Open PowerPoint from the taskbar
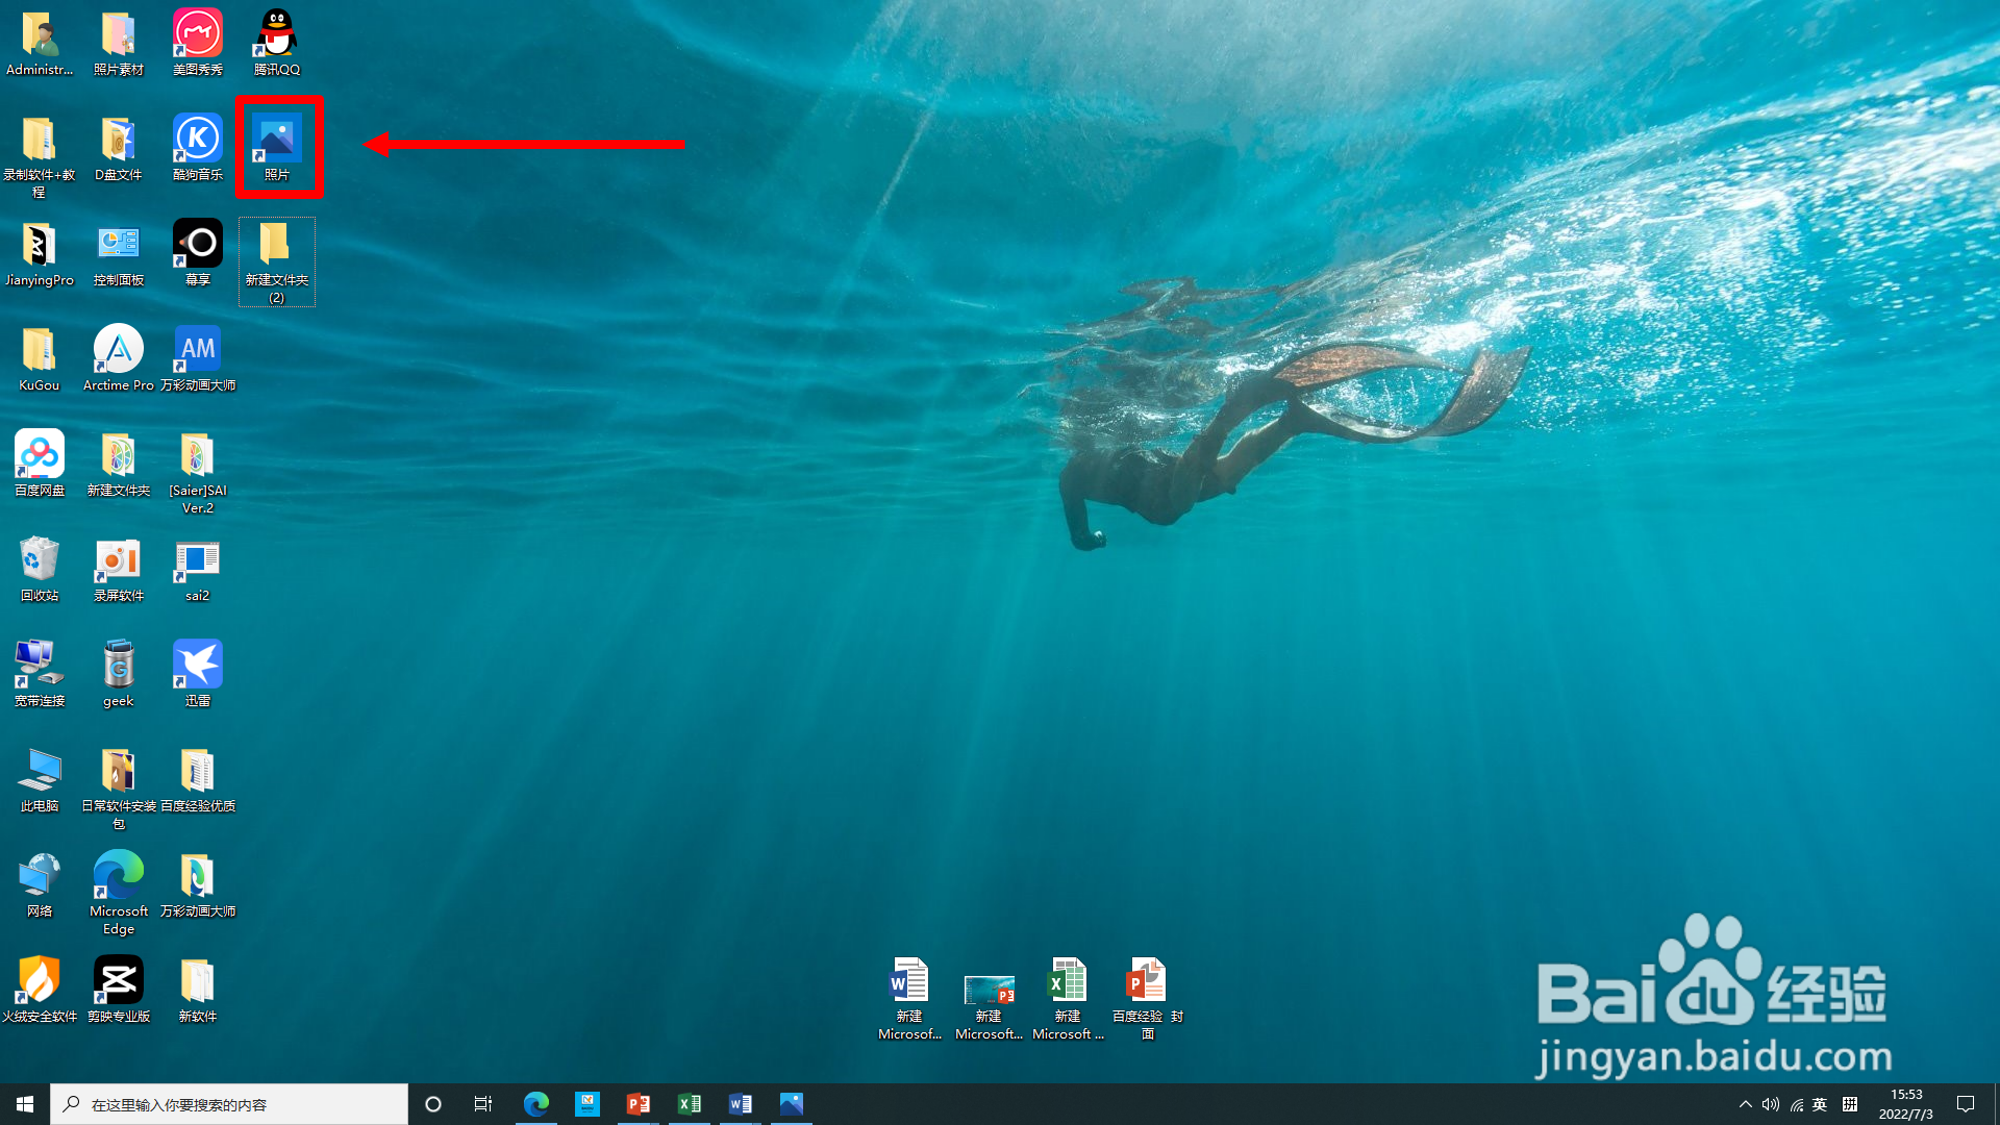Screen dimensions: 2000x1125 (x=638, y=1104)
